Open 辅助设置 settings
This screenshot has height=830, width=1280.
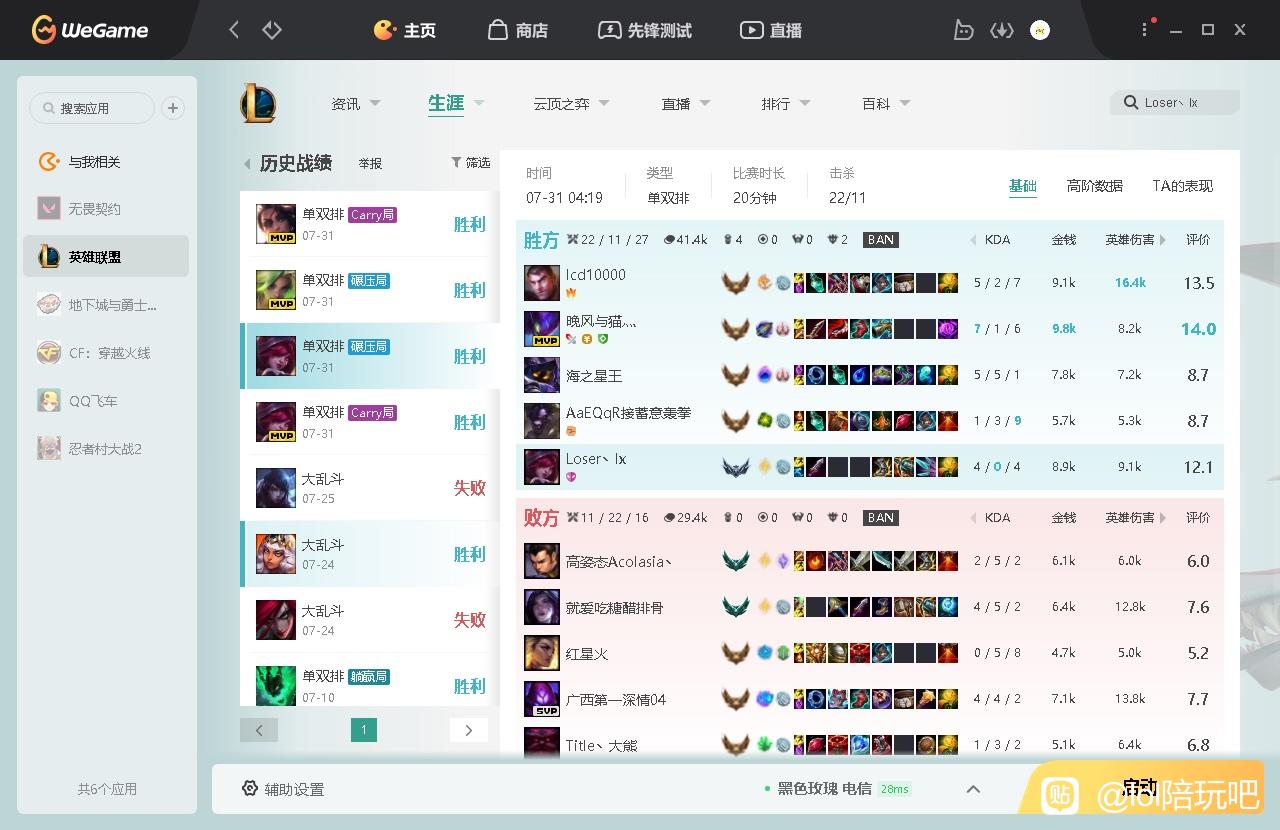[x=284, y=789]
